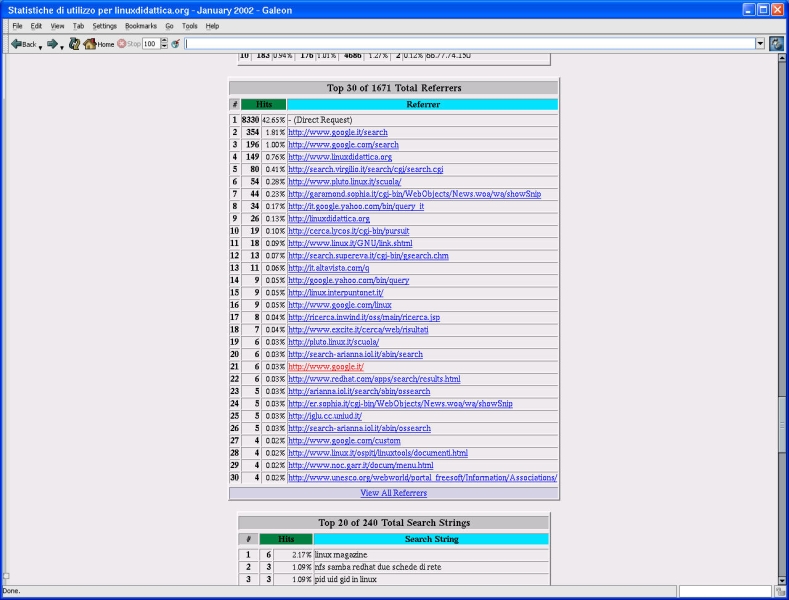The height and width of the screenshot is (600, 789).
Task: Open the Tools menu
Action: point(190,26)
